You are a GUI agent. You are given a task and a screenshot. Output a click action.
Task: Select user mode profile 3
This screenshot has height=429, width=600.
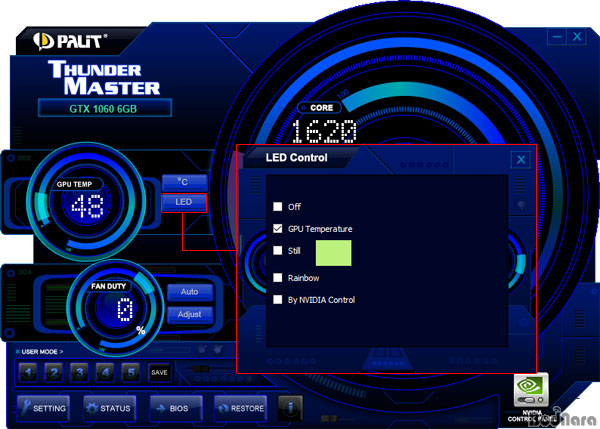coord(80,372)
